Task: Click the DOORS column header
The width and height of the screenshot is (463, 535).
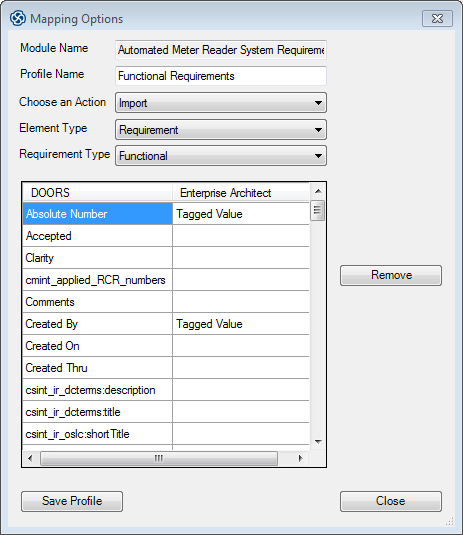Action: coord(98,193)
